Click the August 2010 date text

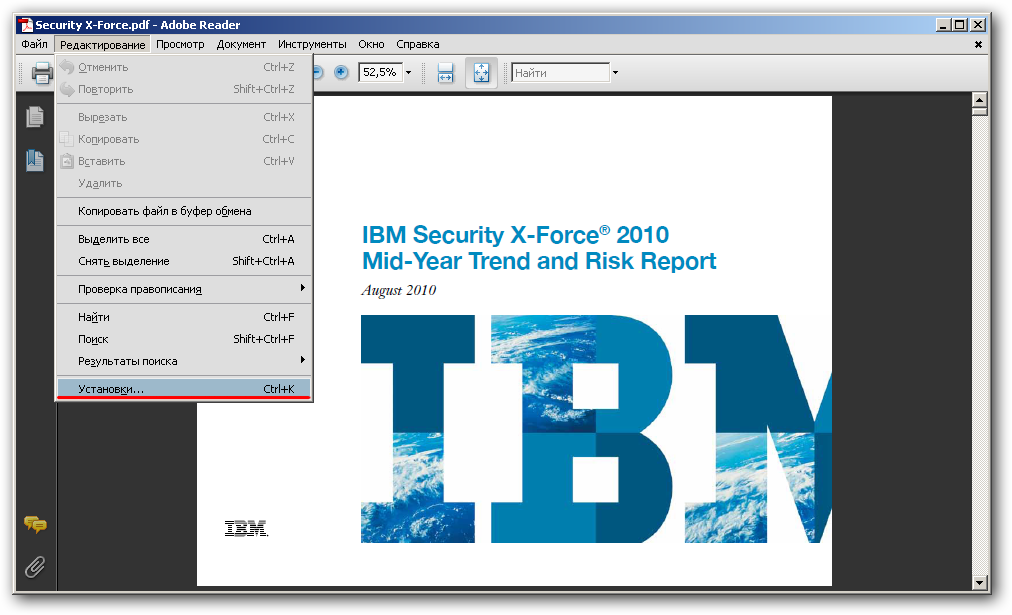click(x=399, y=290)
